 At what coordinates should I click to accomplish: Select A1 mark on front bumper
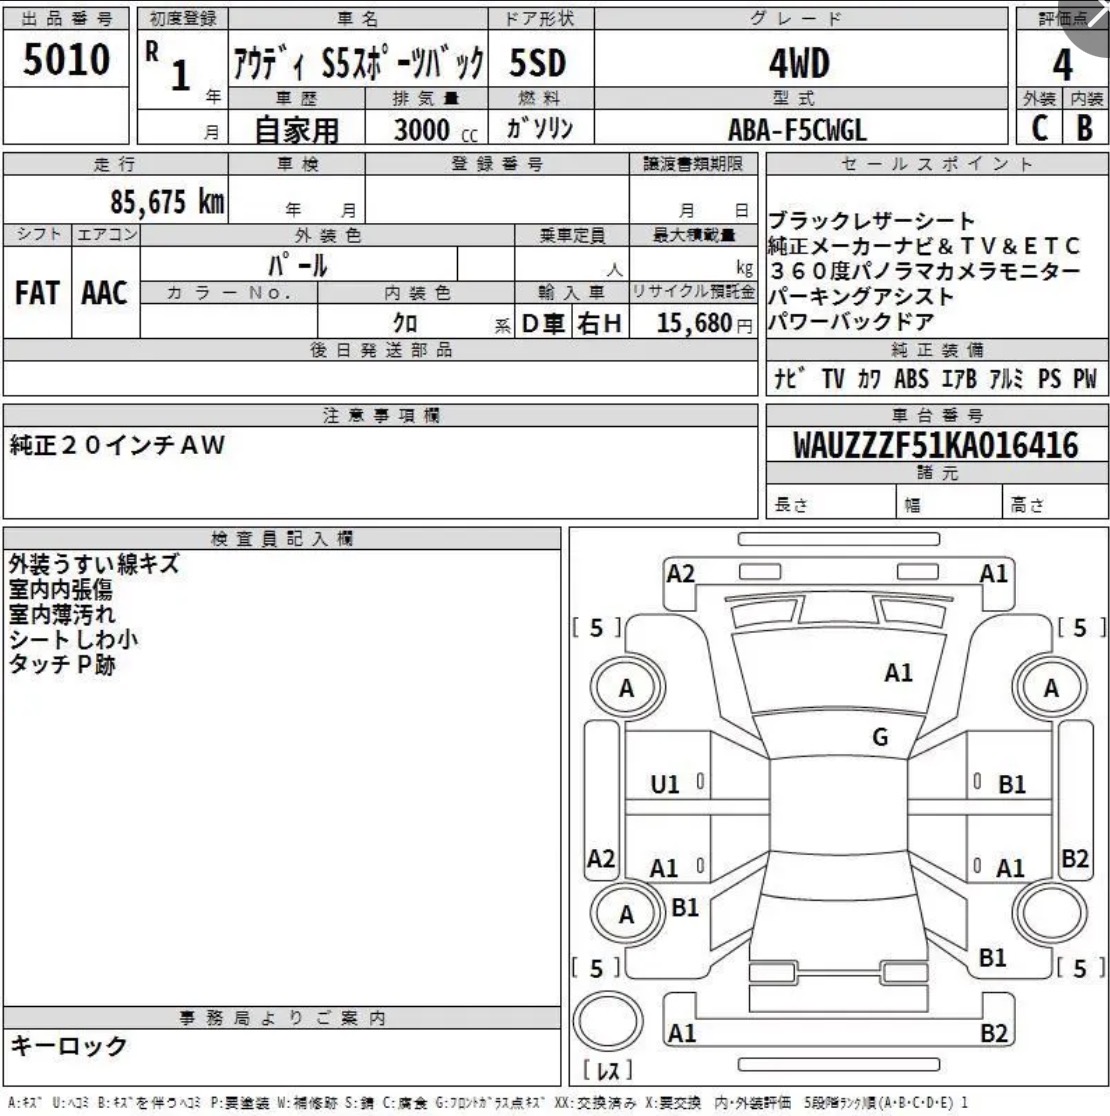tap(993, 574)
